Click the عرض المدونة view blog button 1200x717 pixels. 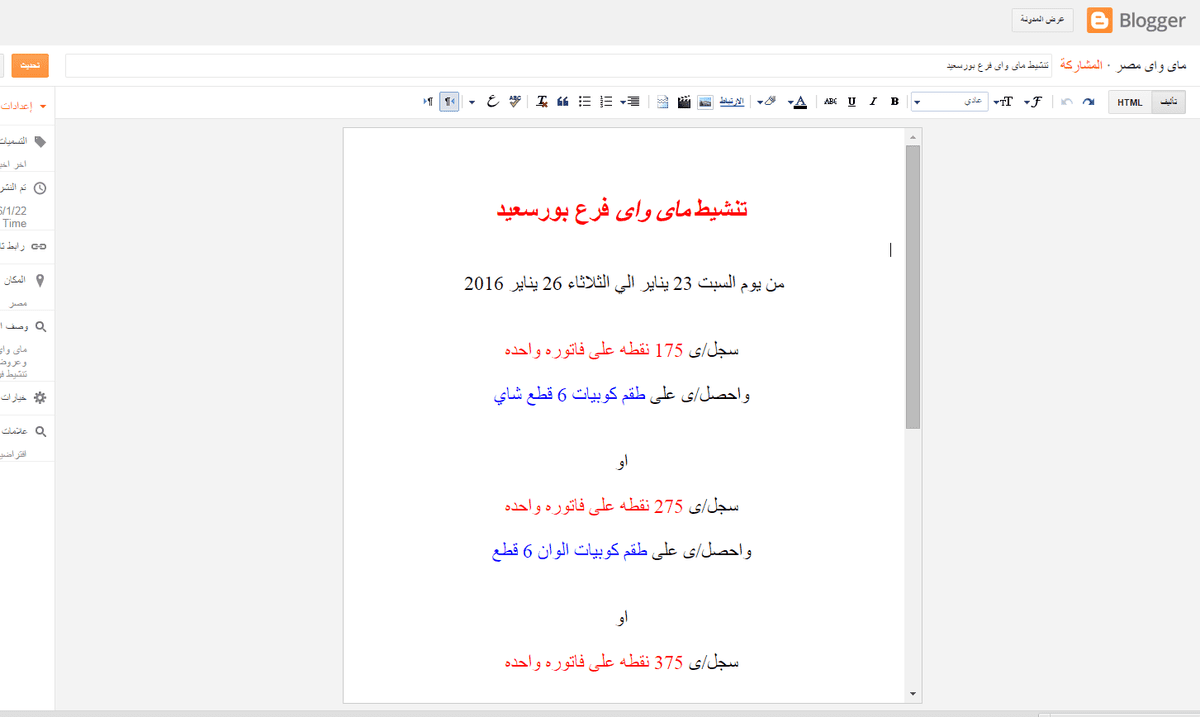(1043, 19)
